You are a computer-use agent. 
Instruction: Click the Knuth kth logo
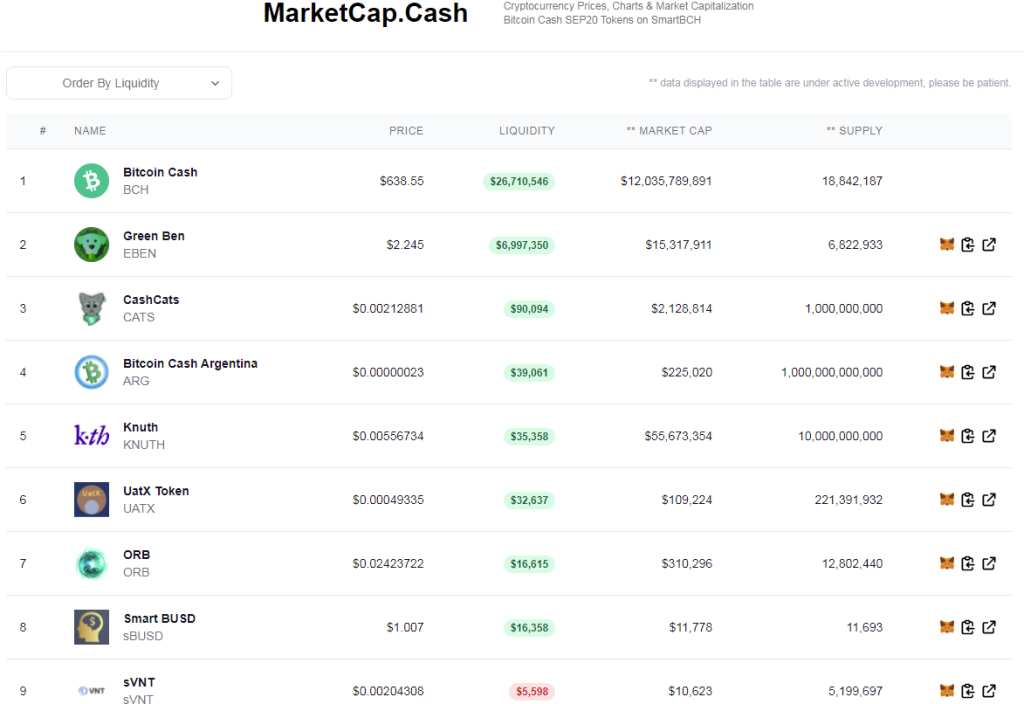[x=91, y=436]
